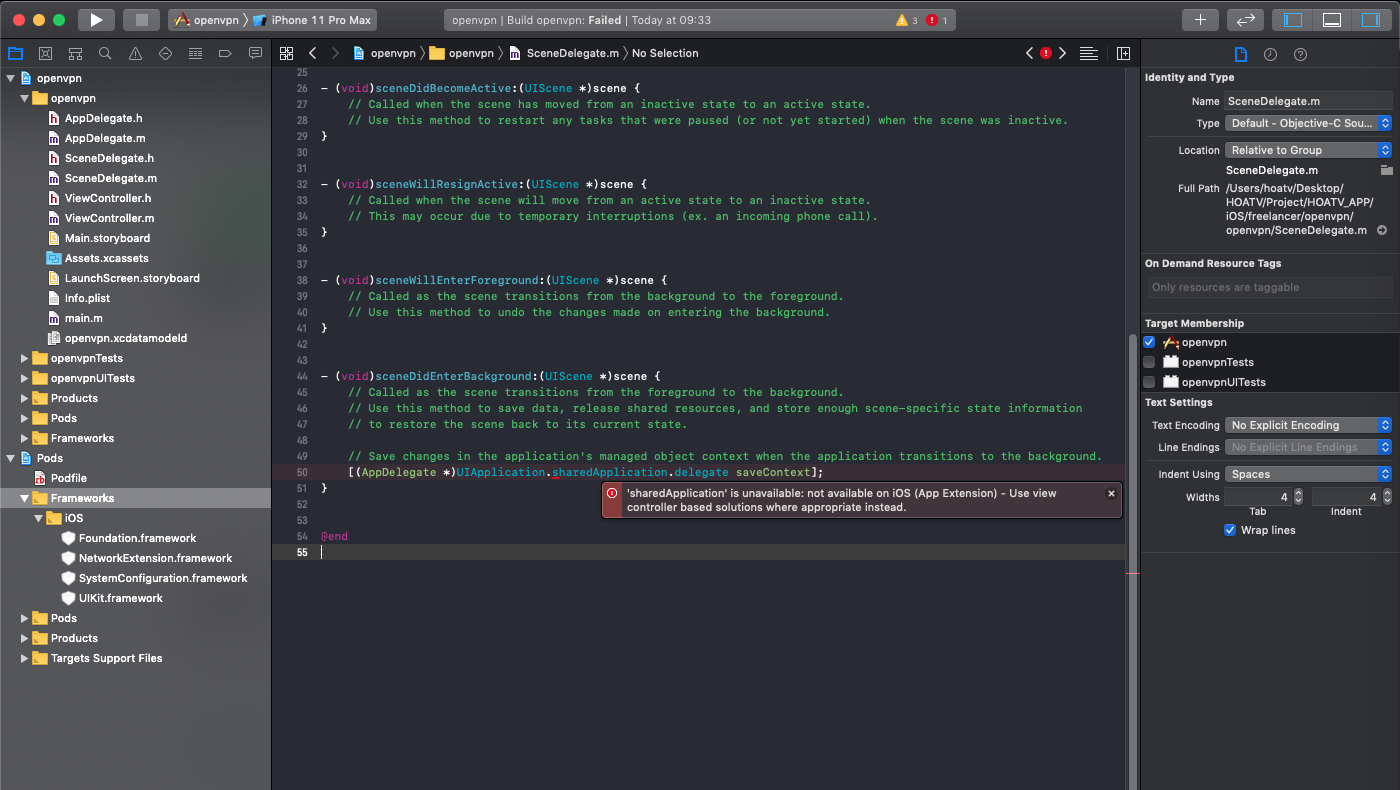Check openvpnTests target membership
The image size is (1400, 790).
[1149, 362]
